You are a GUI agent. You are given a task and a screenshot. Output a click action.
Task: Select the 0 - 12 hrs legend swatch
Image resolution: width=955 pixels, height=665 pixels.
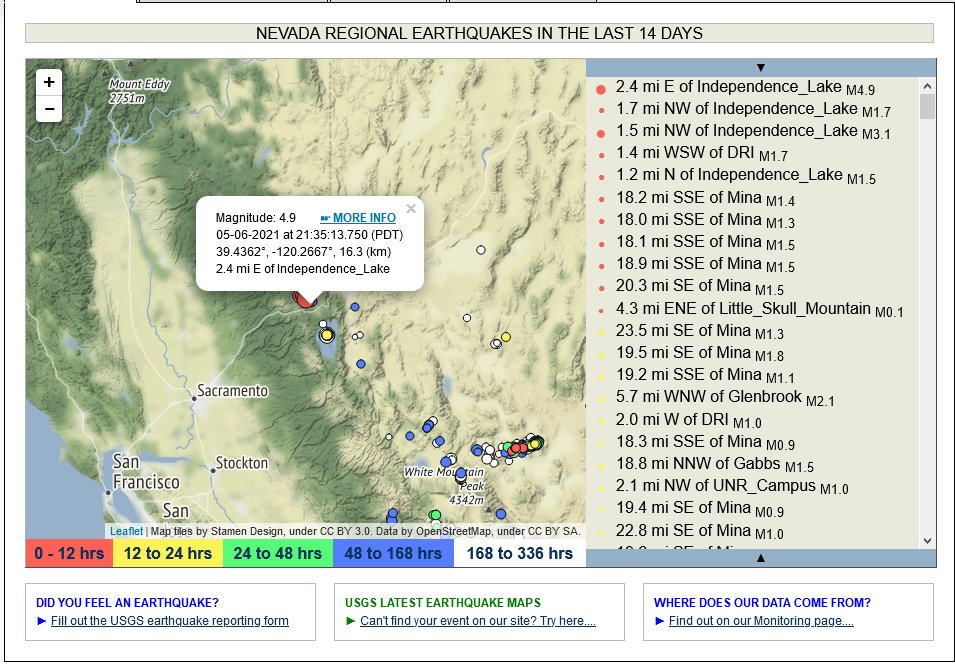tap(69, 554)
